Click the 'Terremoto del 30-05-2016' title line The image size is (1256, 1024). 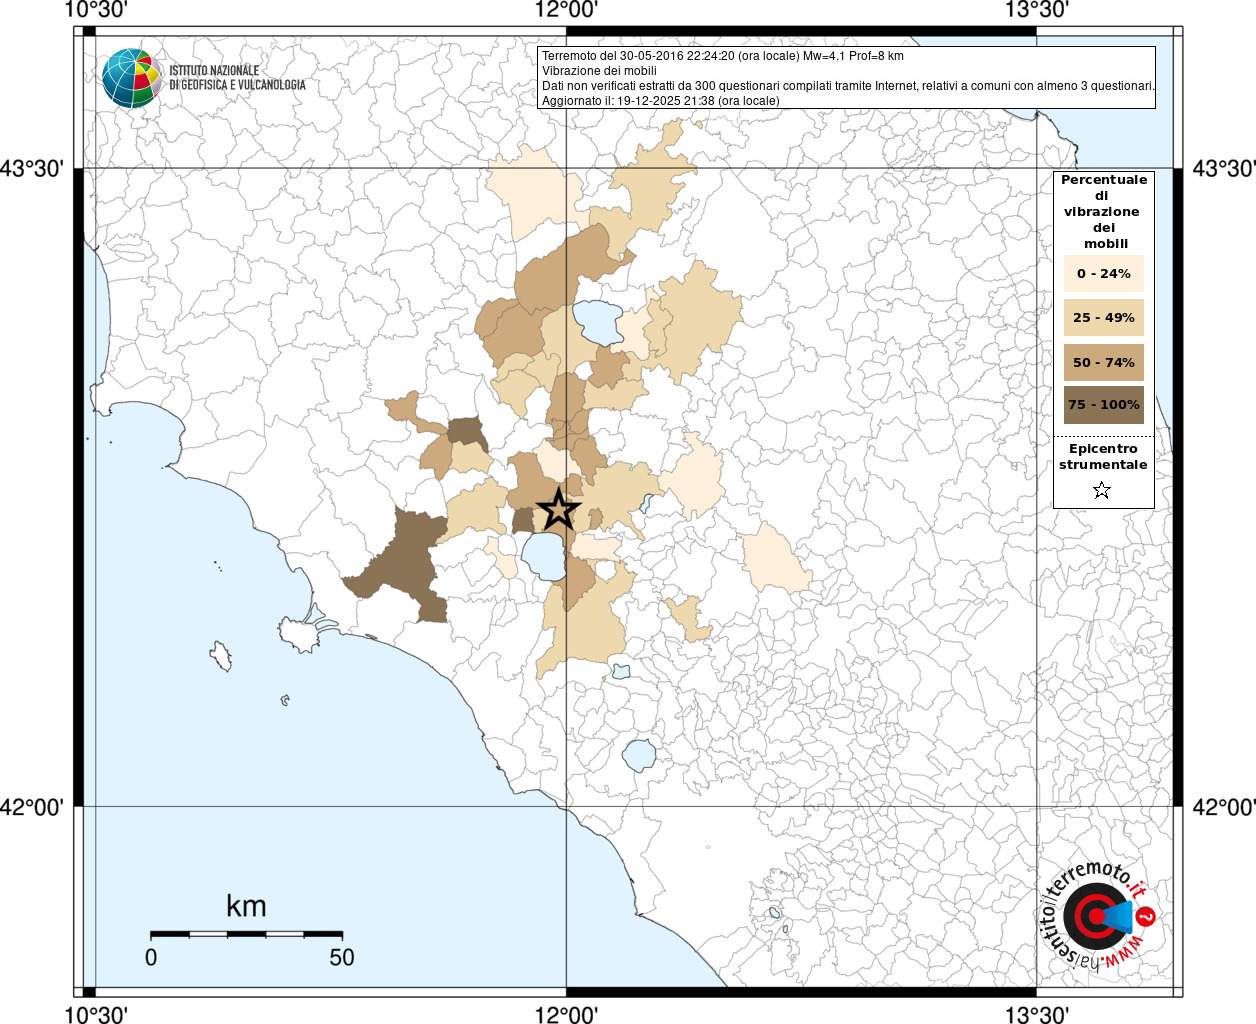723,56
